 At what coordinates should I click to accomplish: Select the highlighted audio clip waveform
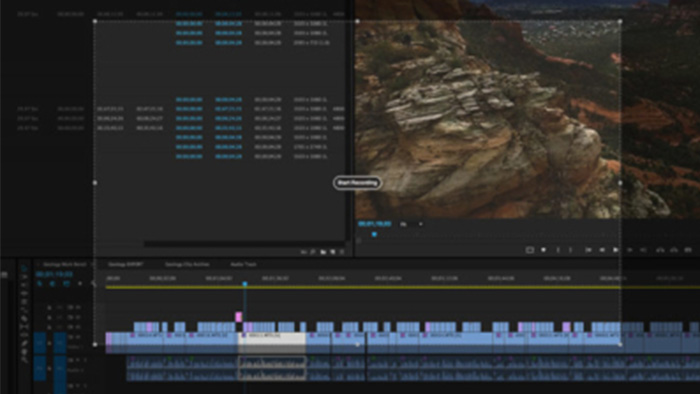pos(272,368)
